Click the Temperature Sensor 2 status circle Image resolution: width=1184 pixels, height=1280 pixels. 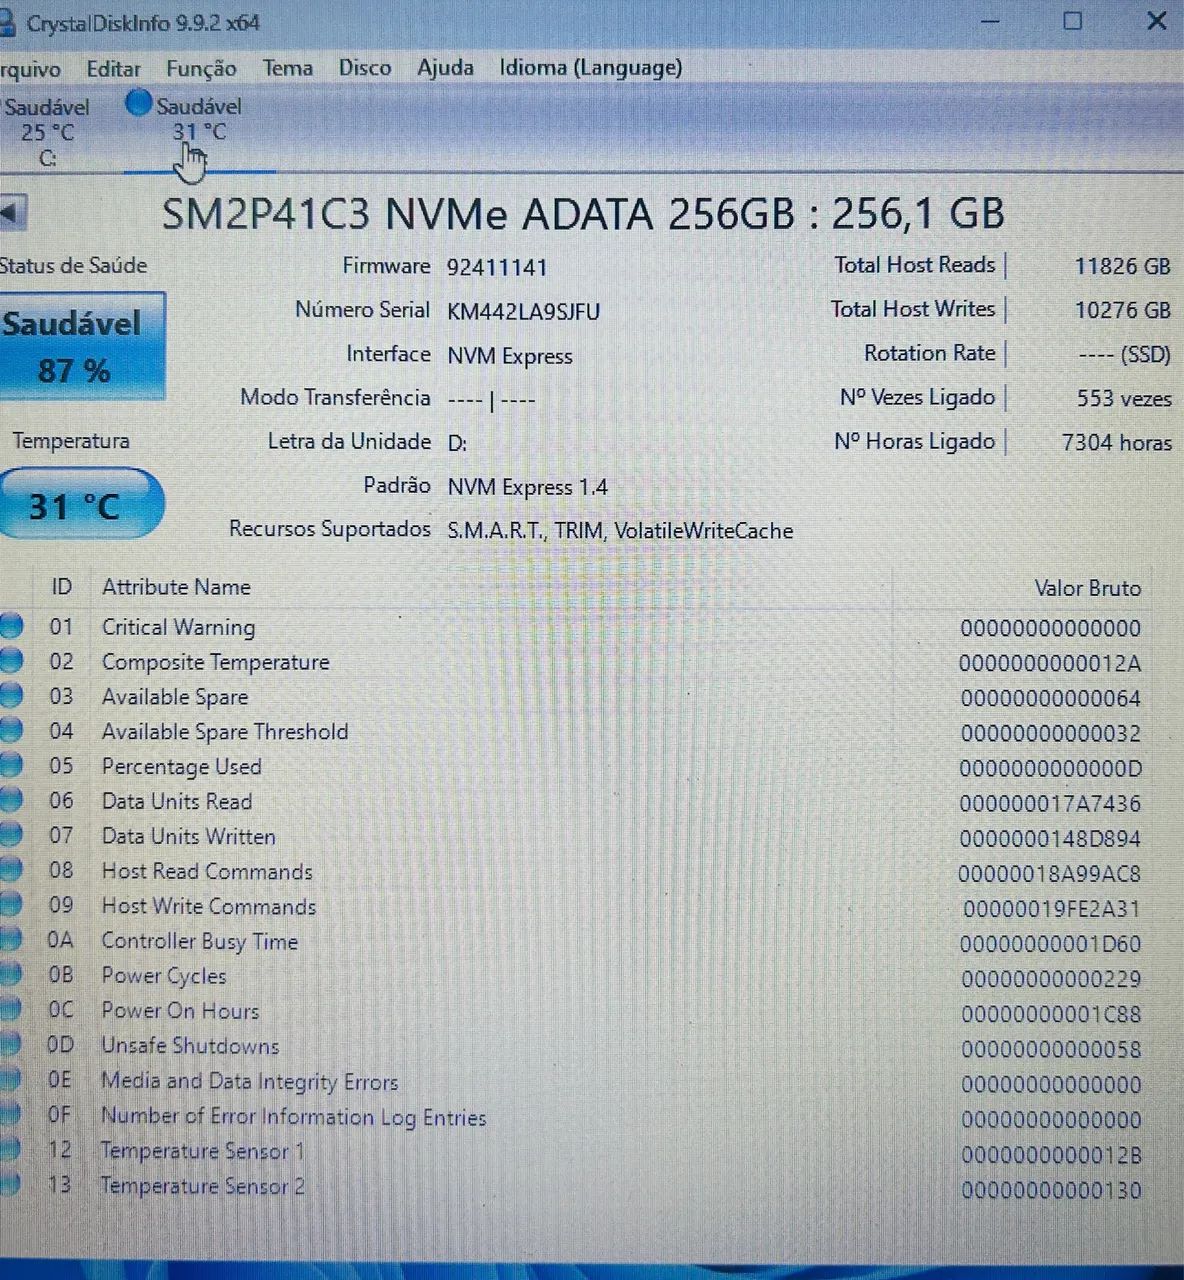(10, 1185)
